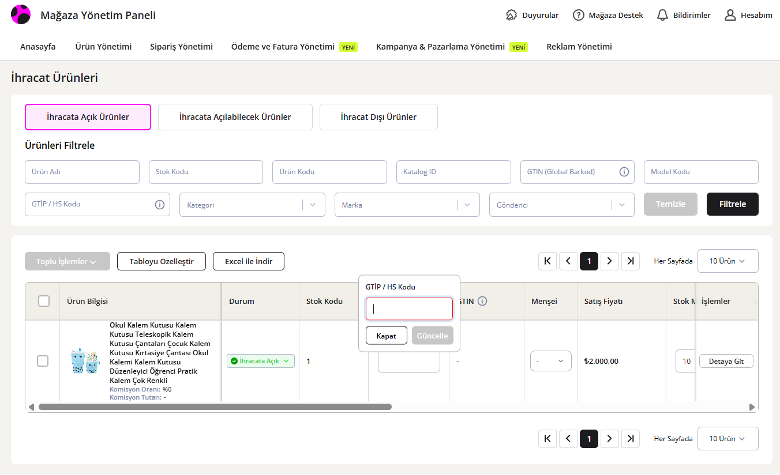The width and height of the screenshot is (780, 475).
Task: Open Bildirimler bell icon
Action: (662, 15)
